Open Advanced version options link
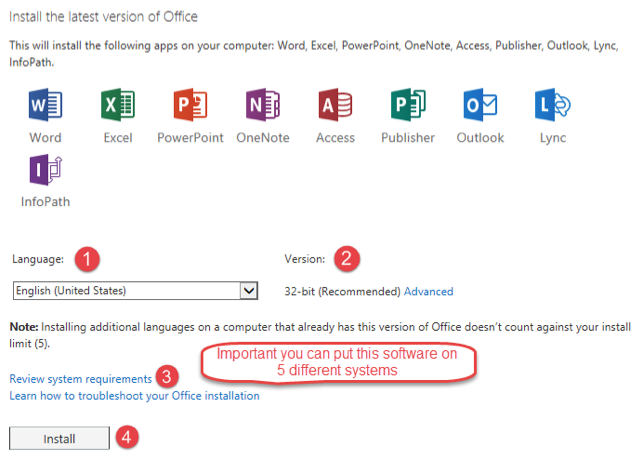Screen dimensions: 640x460 click(429, 291)
